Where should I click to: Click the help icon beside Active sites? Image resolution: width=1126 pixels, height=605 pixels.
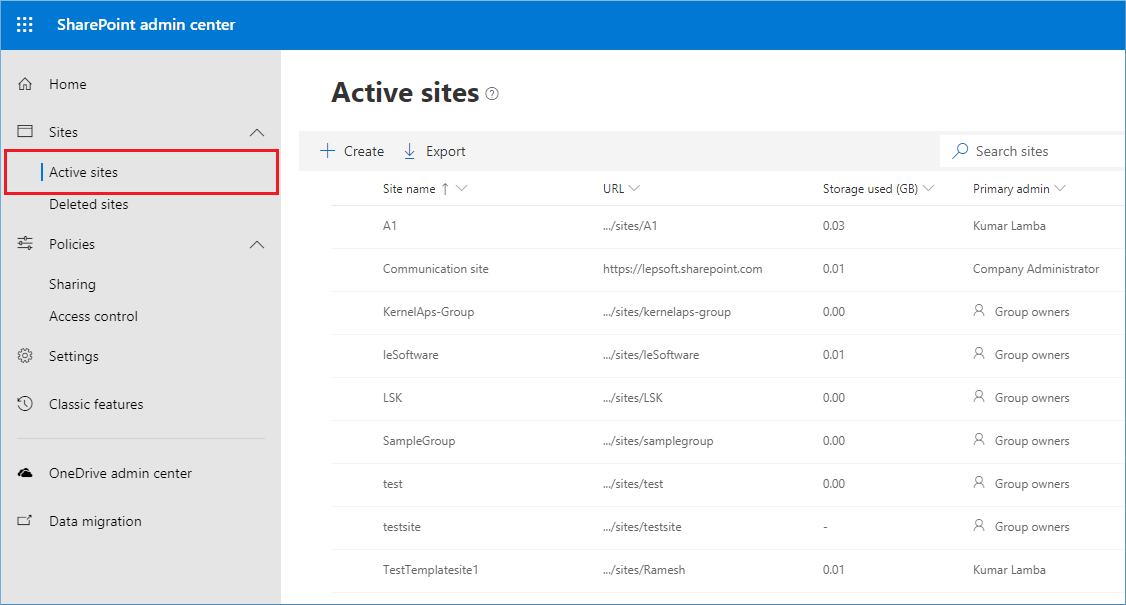coord(492,93)
